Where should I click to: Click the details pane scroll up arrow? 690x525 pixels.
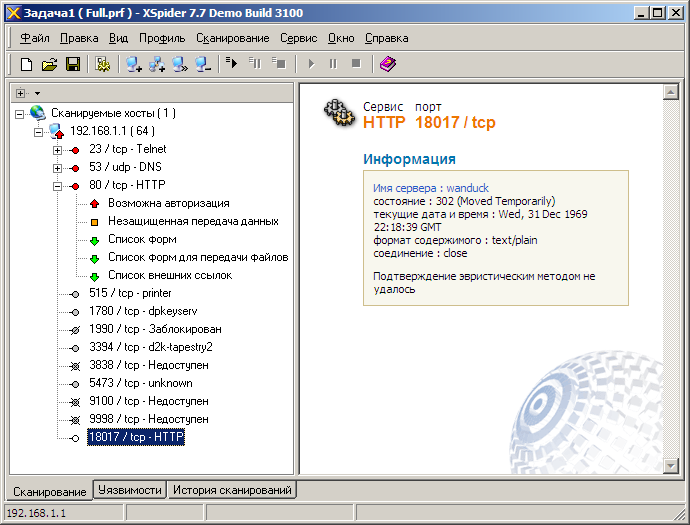[671, 92]
